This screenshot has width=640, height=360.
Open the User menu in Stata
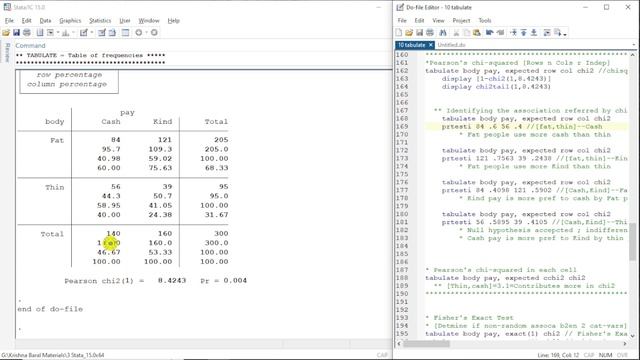pyautogui.click(x=125, y=20)
